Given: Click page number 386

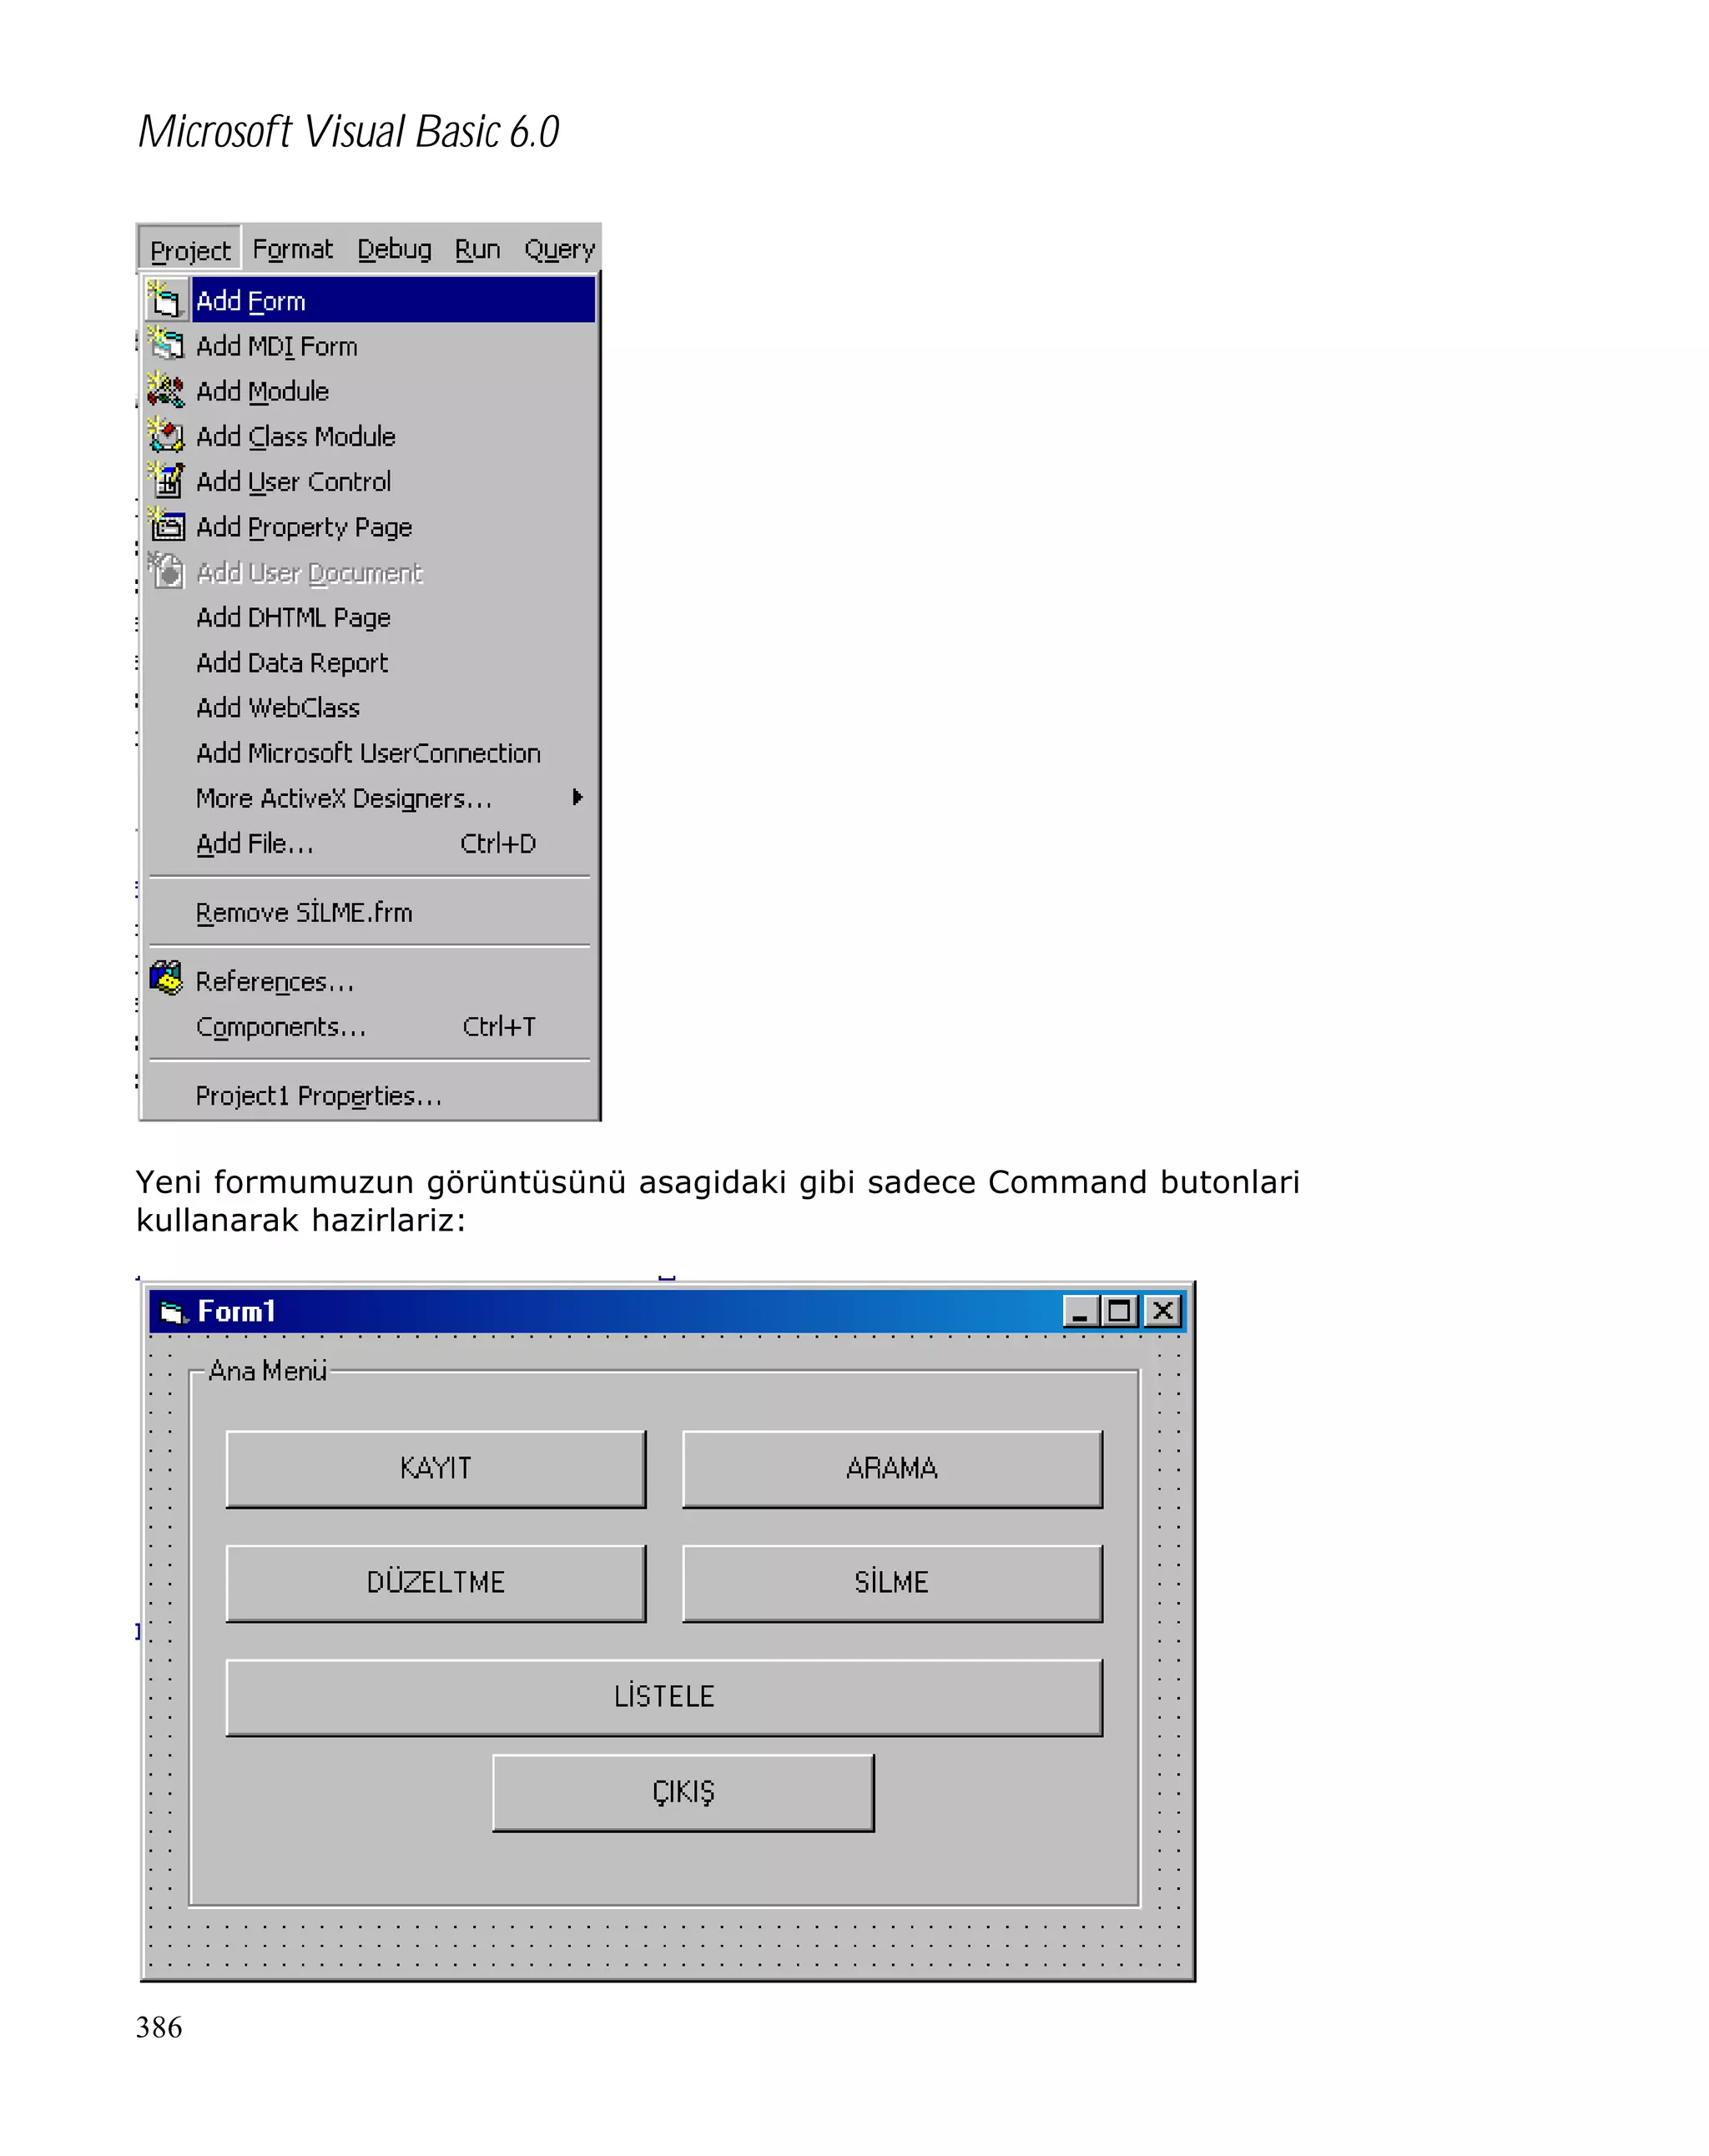Looking at the screenshot, I should (x=159, y=2027).
